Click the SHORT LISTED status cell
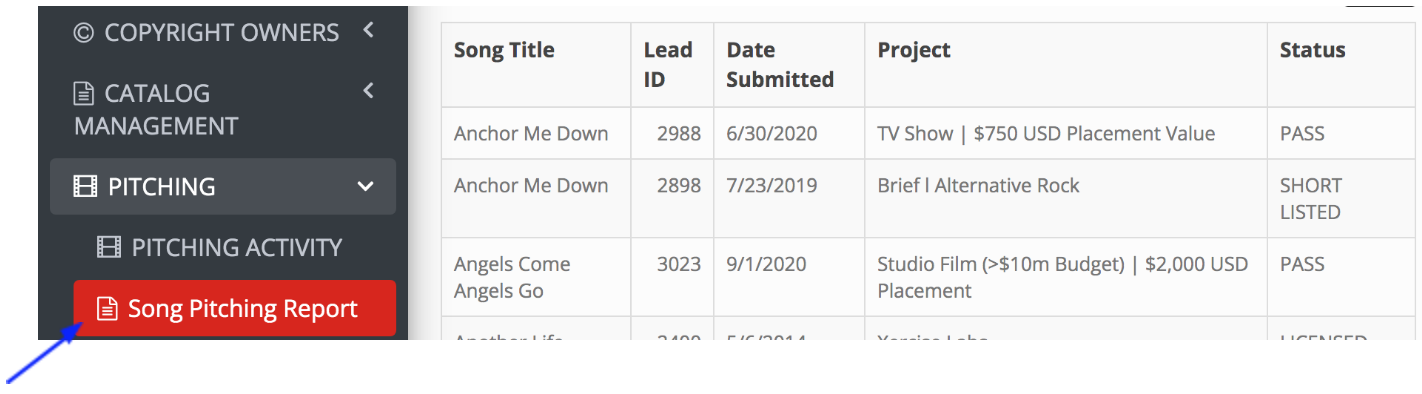The height and width of the screenshot is (394, 1422). coord(1311,198)
